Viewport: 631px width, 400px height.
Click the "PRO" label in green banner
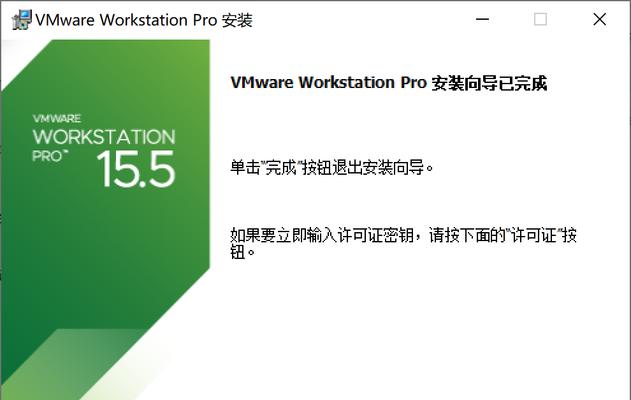click(47, 156)
